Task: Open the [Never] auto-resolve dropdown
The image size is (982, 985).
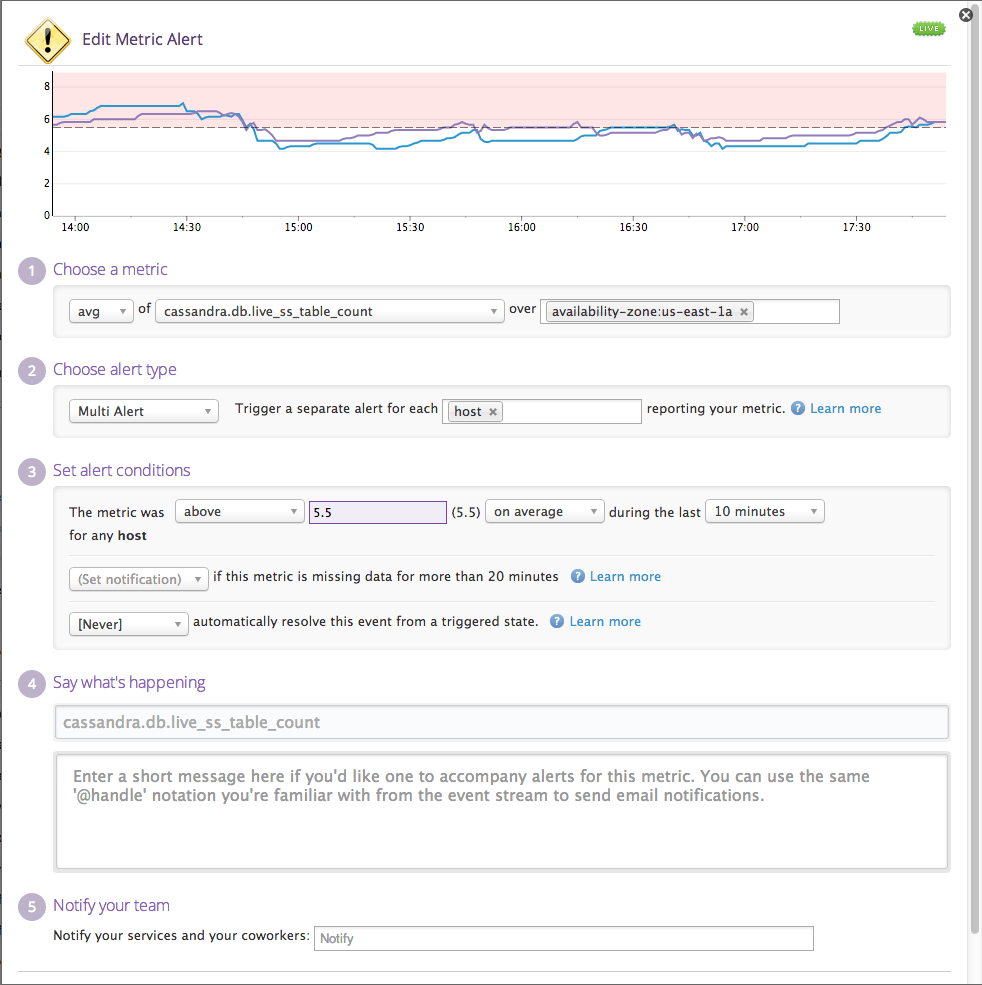Action: (x=128, y=623)
